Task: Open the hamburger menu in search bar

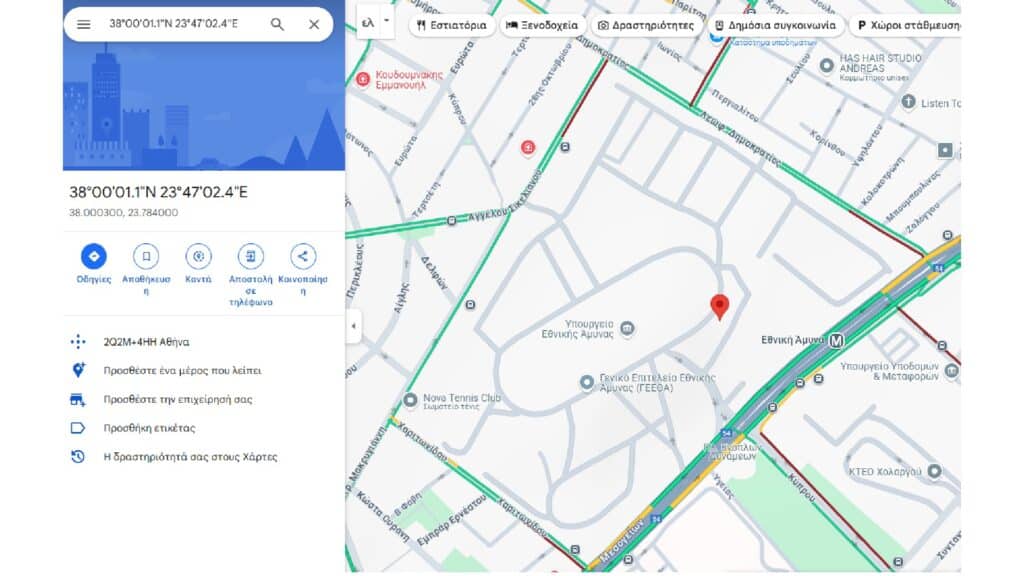Action: [84, 24]
